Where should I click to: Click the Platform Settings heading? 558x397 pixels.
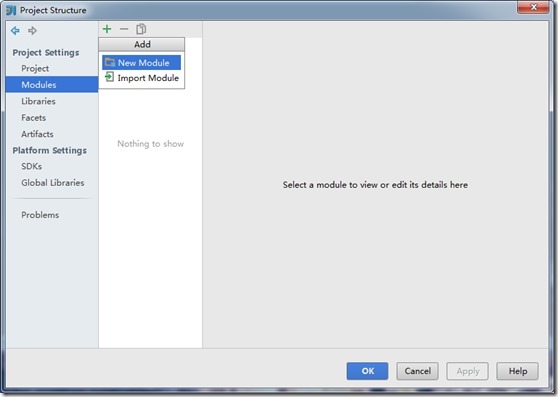coord(50,150)
